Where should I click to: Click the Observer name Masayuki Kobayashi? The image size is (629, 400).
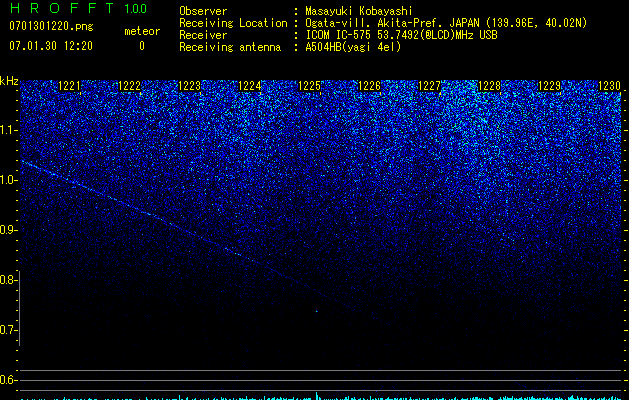click(359, 11)
